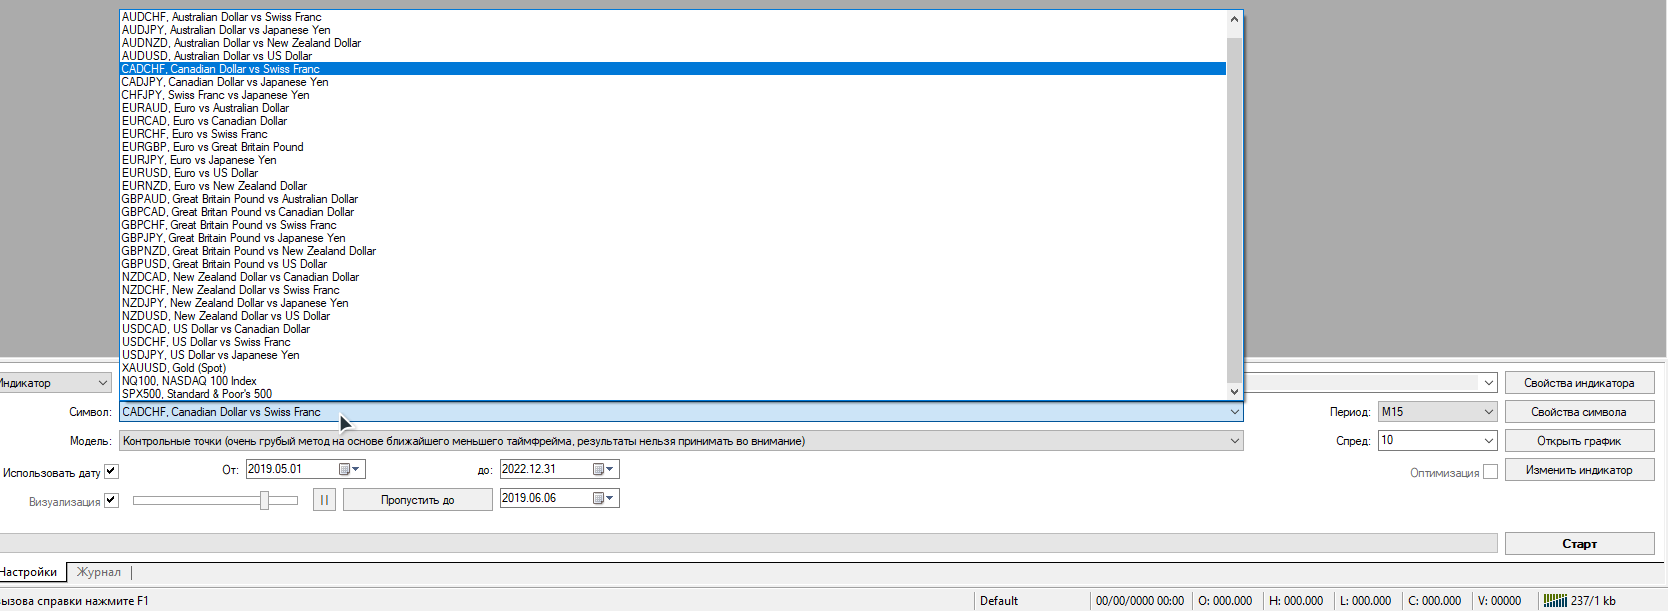
Task: Select NQ100, NASDAQ 100 Index
Action: pos(673,381)
